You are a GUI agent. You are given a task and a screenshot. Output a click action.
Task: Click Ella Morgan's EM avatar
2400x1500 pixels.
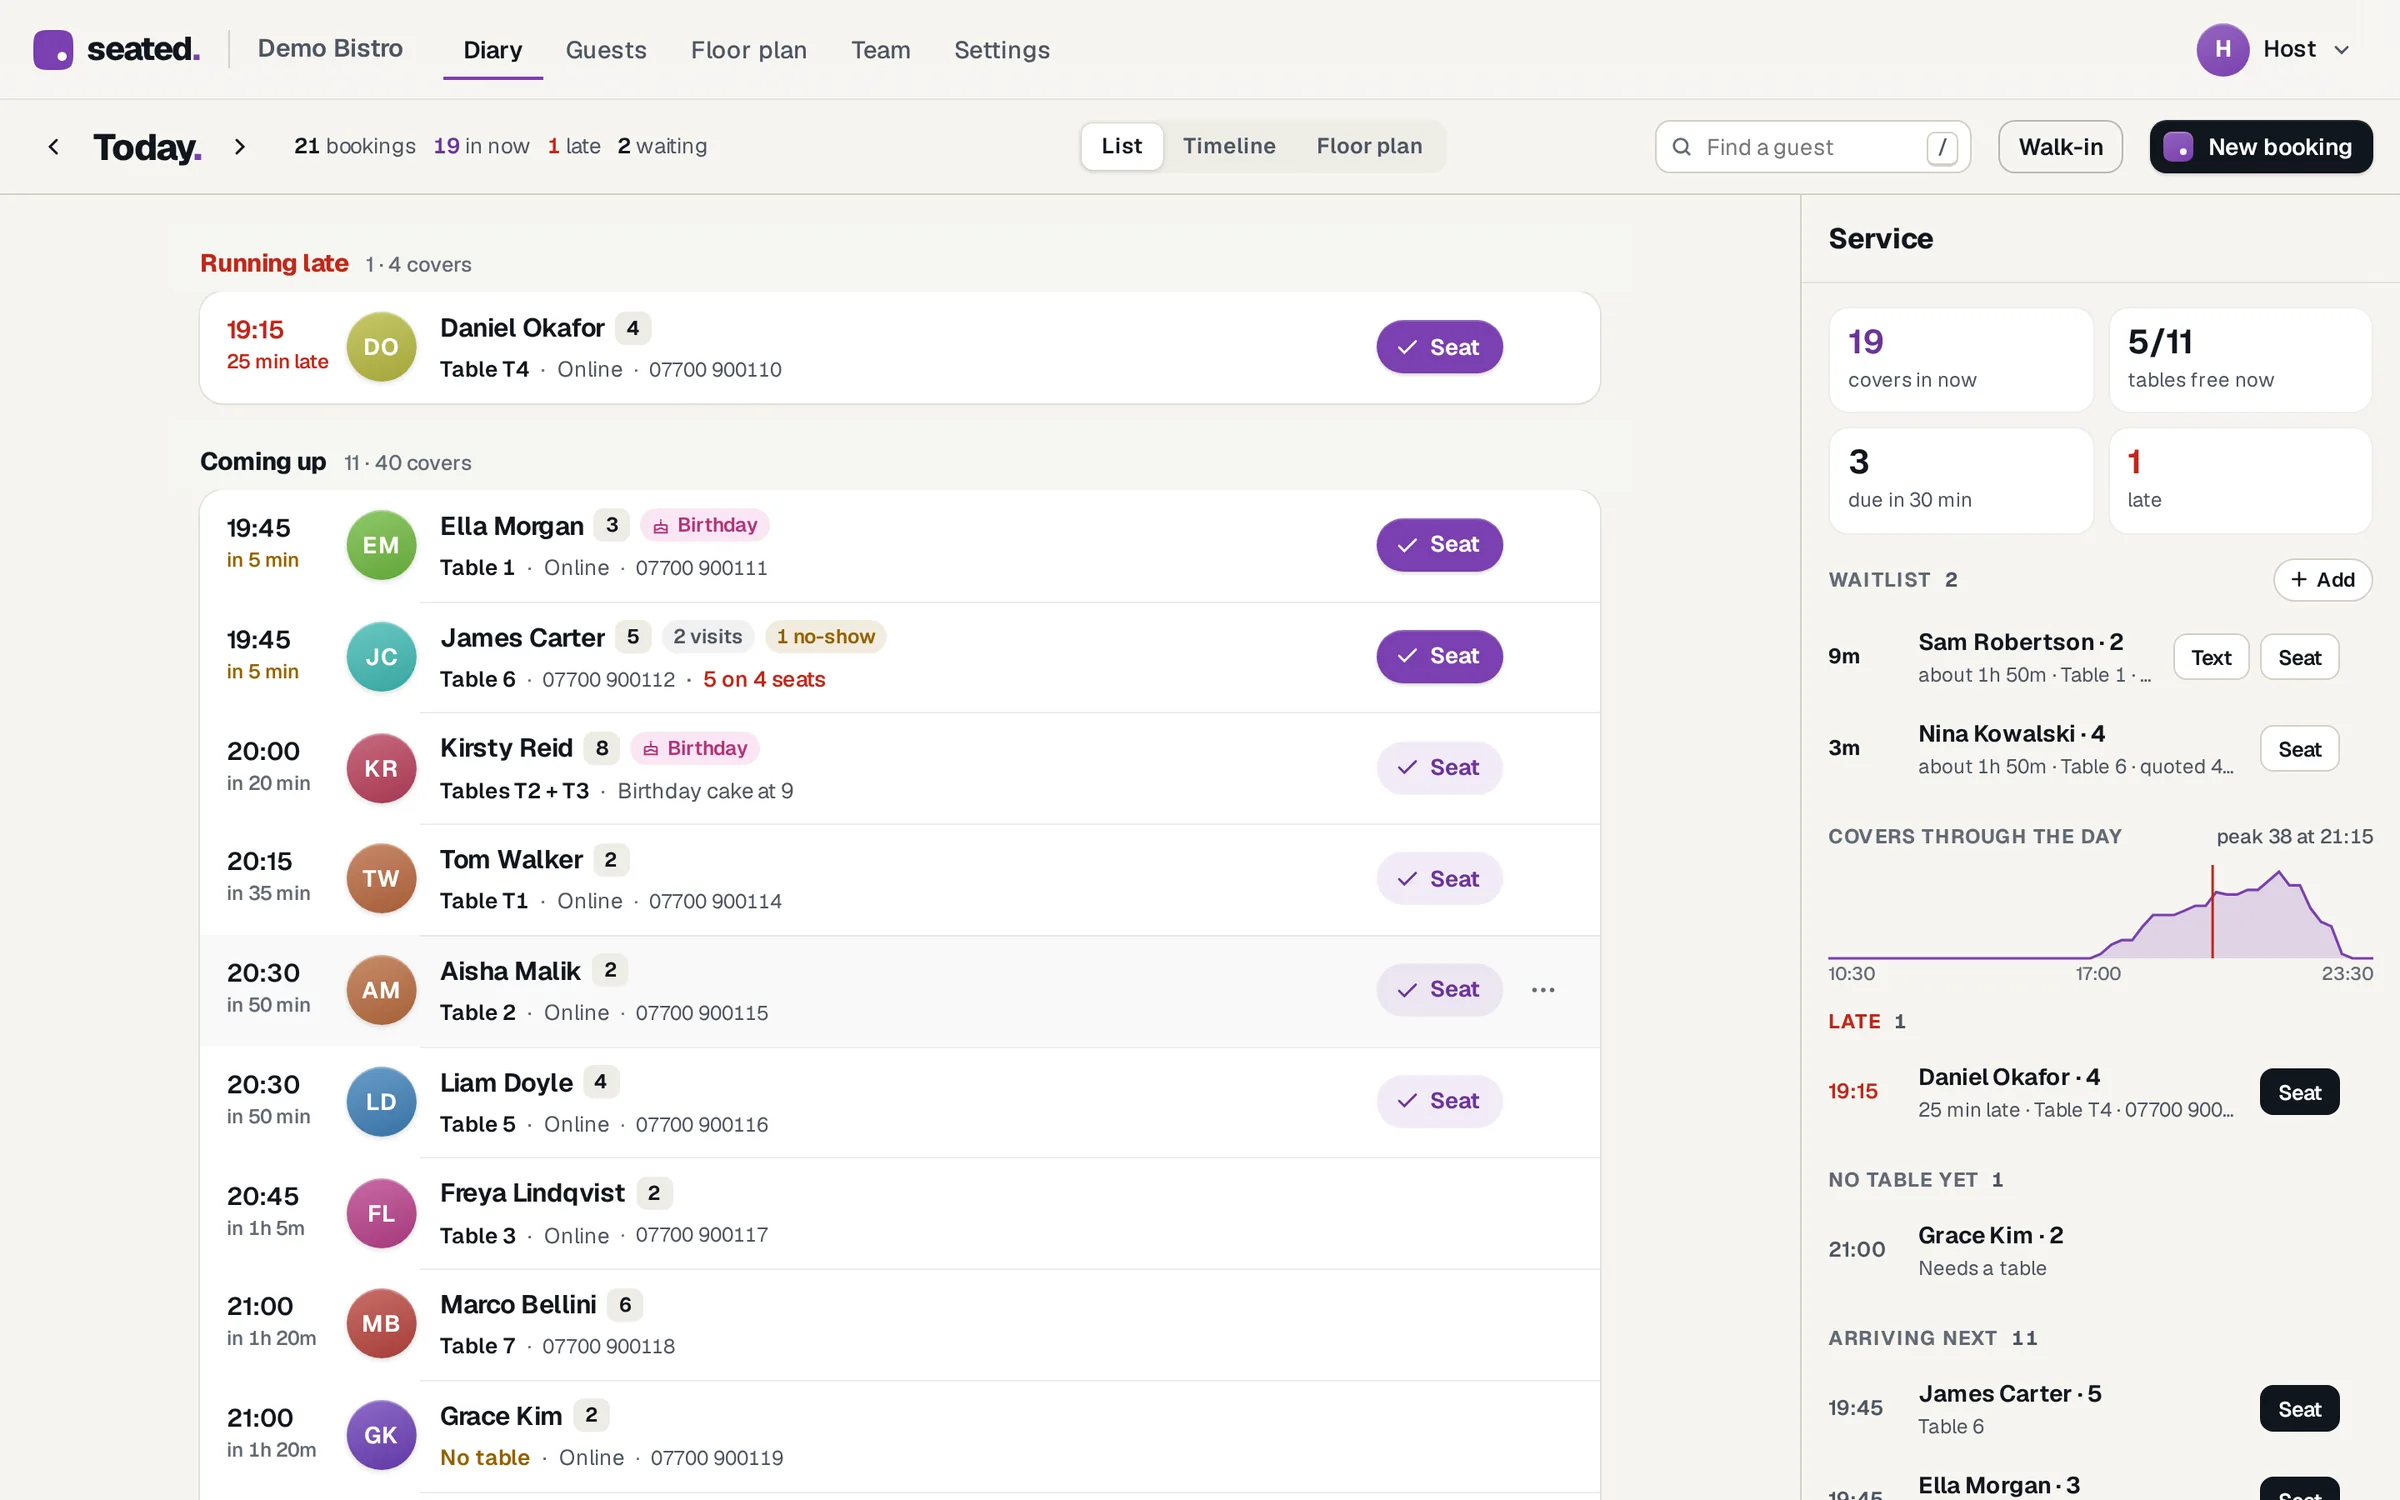coord(381,545)
